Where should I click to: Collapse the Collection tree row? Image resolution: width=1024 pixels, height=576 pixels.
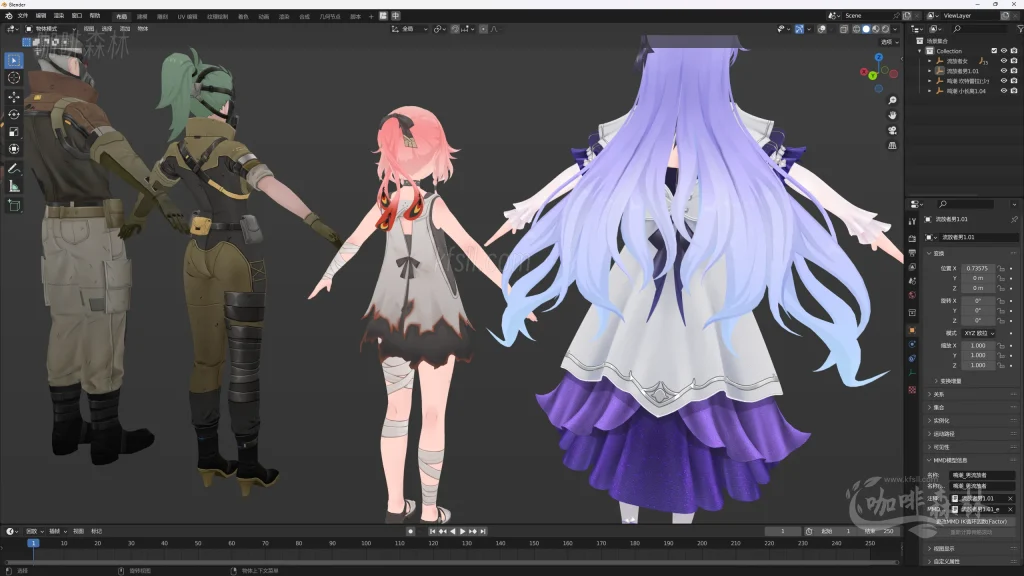[920, 51]
